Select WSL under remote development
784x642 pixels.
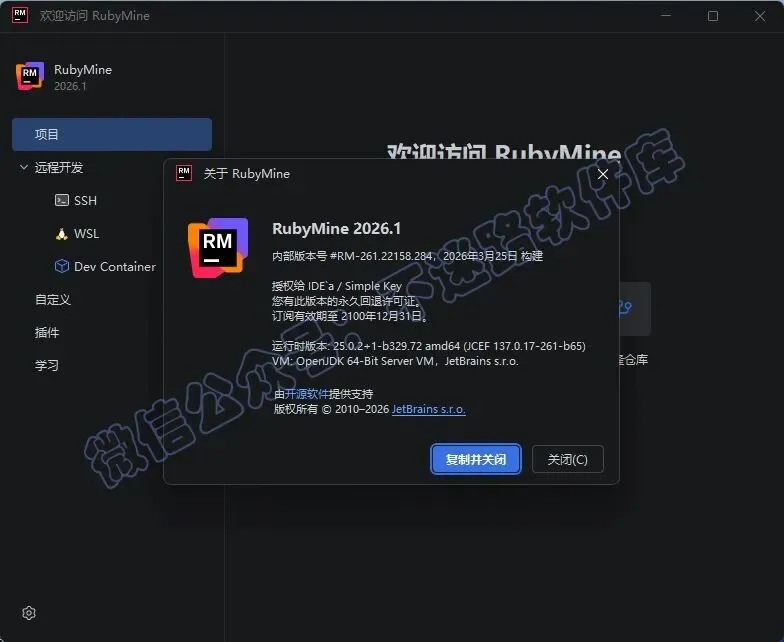pyautogui.click(x=86, y=234)
